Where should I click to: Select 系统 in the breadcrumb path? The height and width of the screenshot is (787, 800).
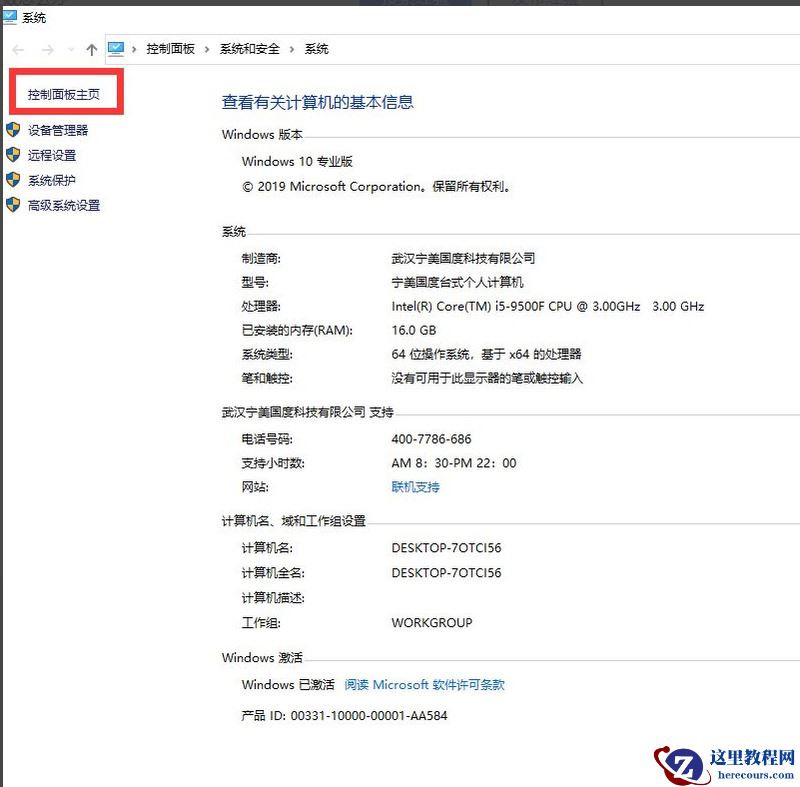coord(316,48)
